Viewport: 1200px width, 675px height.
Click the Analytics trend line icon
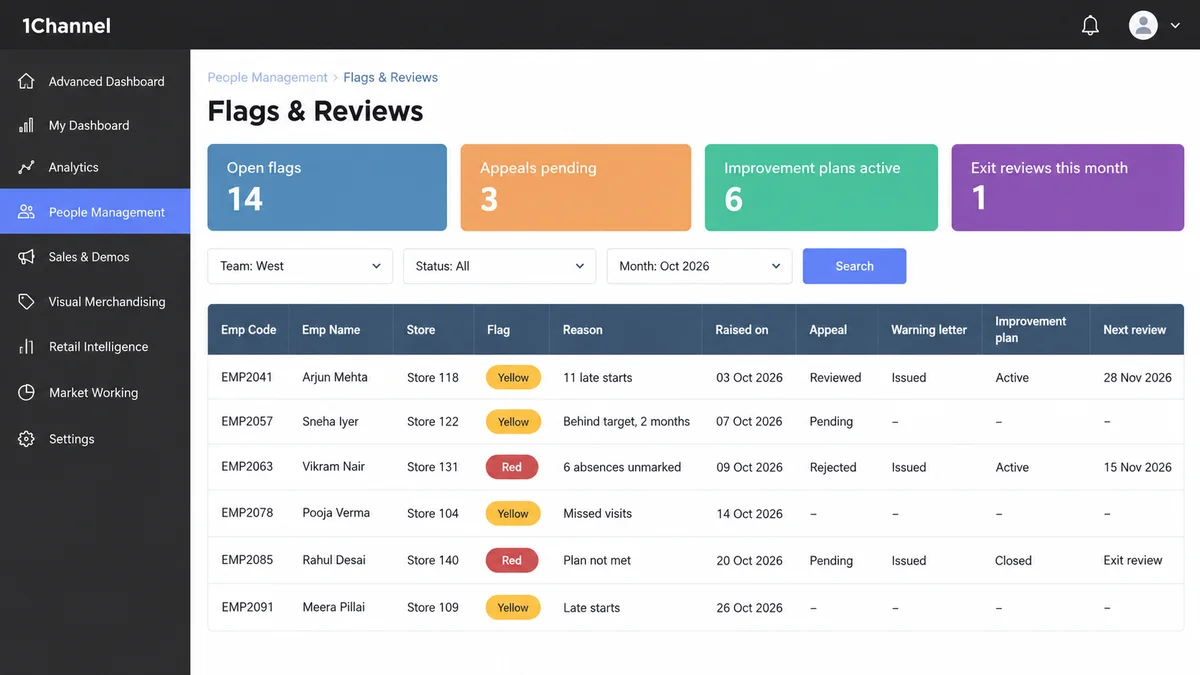click(27, 167)
